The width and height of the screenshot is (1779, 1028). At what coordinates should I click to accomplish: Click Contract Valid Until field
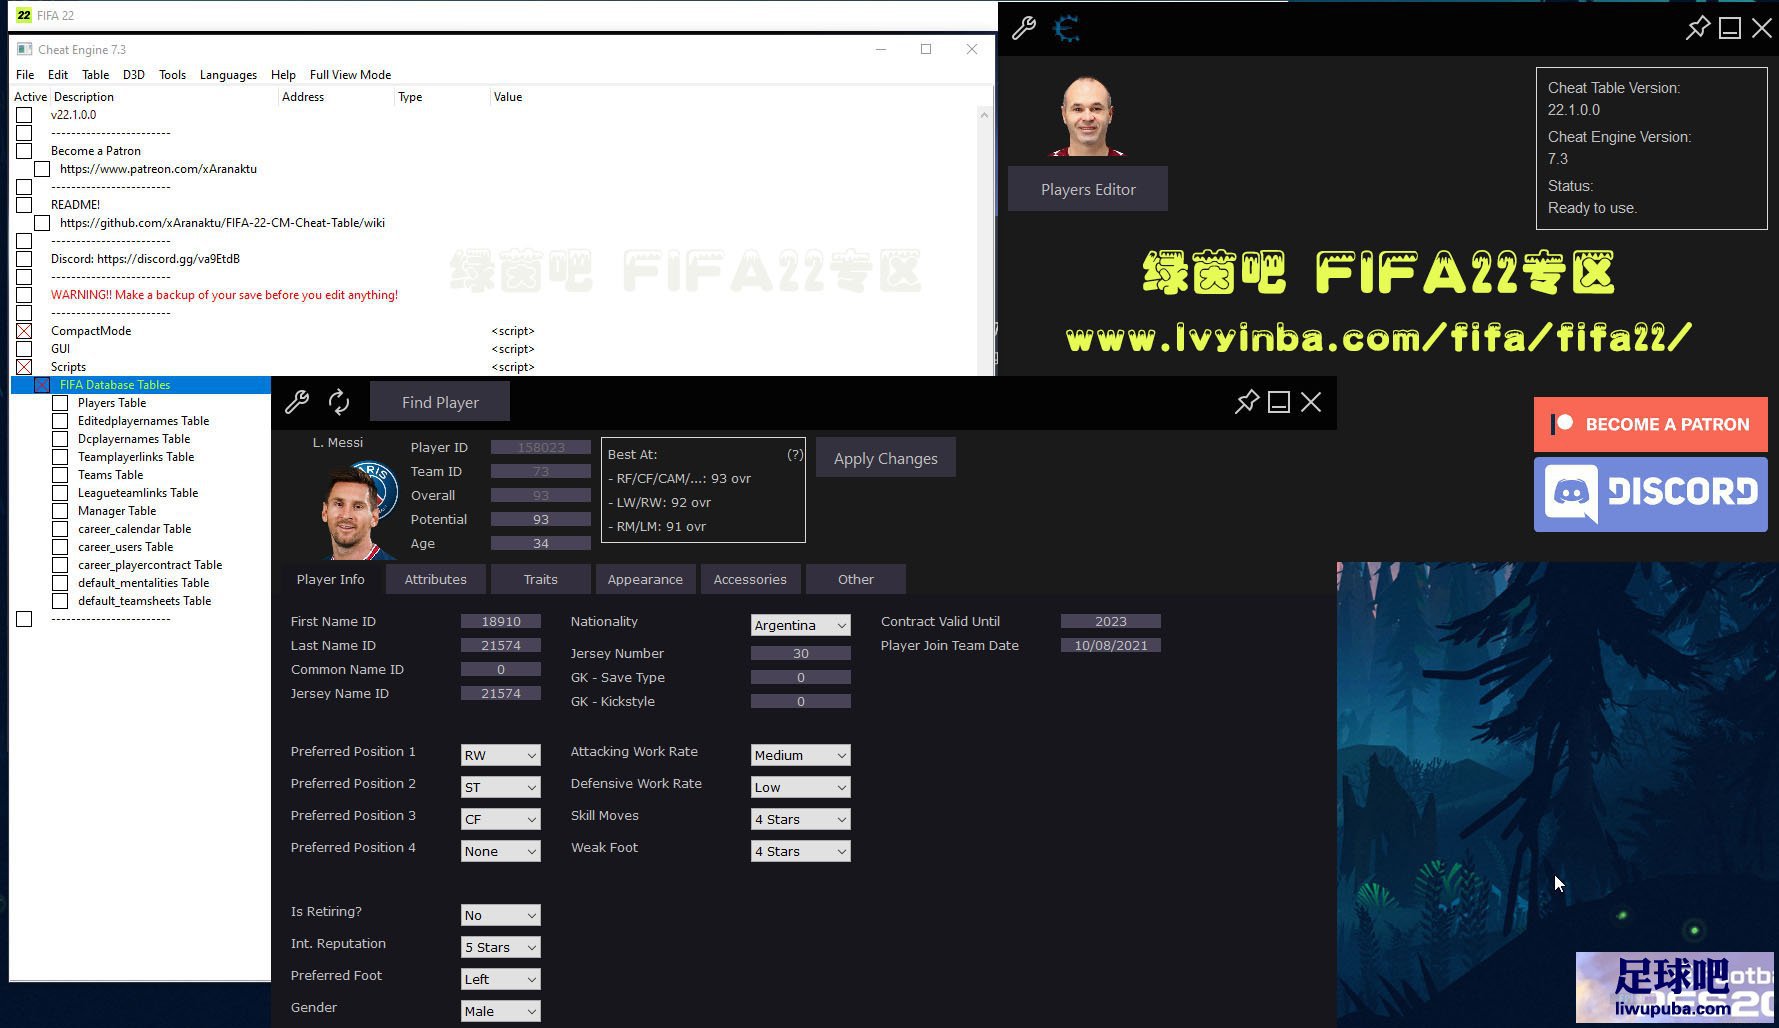tap(1110, 621)
